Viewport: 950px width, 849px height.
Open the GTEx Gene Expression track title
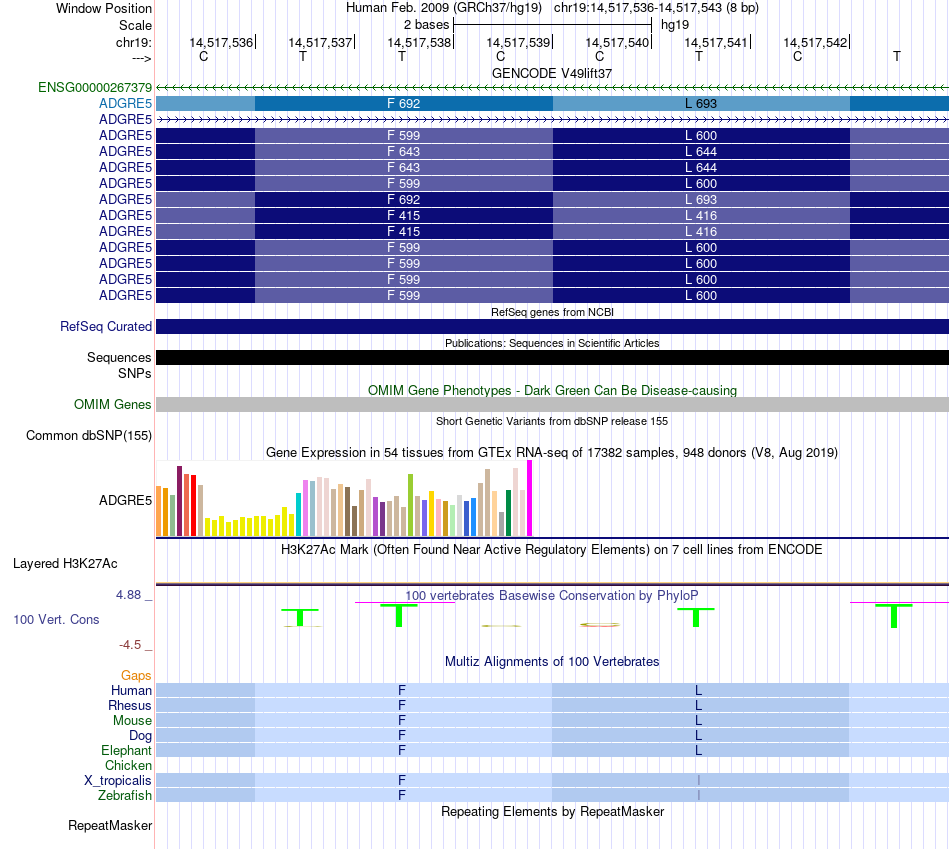[x=552, y=453]
